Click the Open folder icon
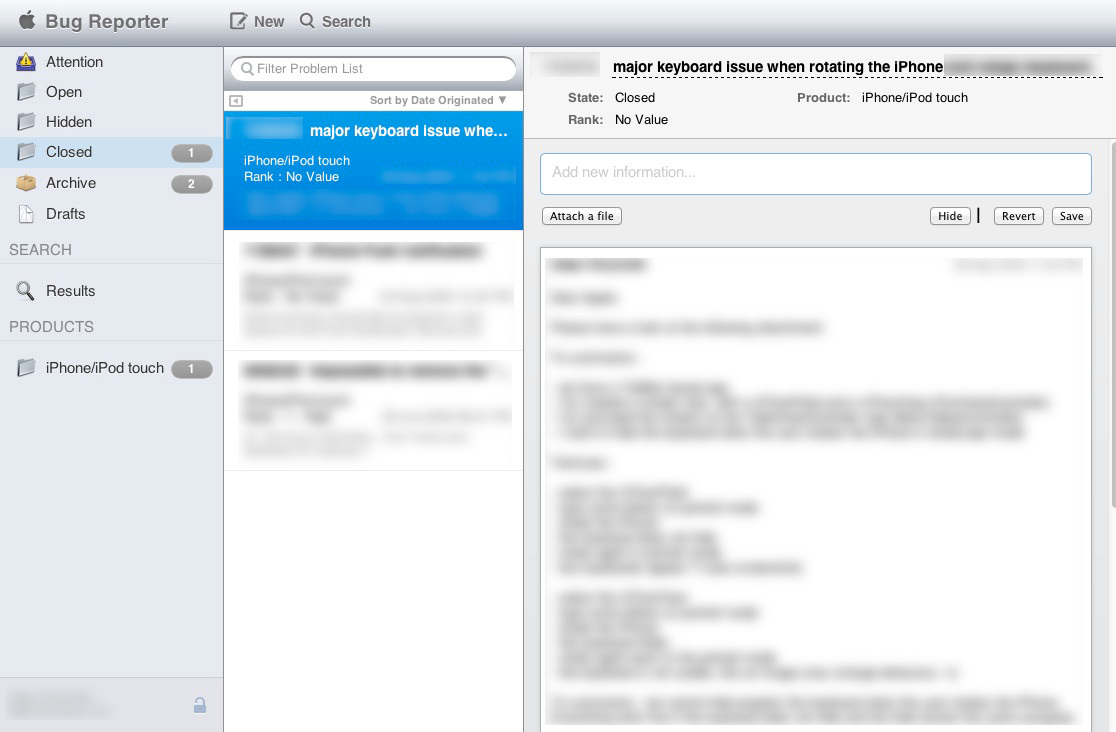Viewport: 1116px width, 732px height. click(x=26, y=92)
